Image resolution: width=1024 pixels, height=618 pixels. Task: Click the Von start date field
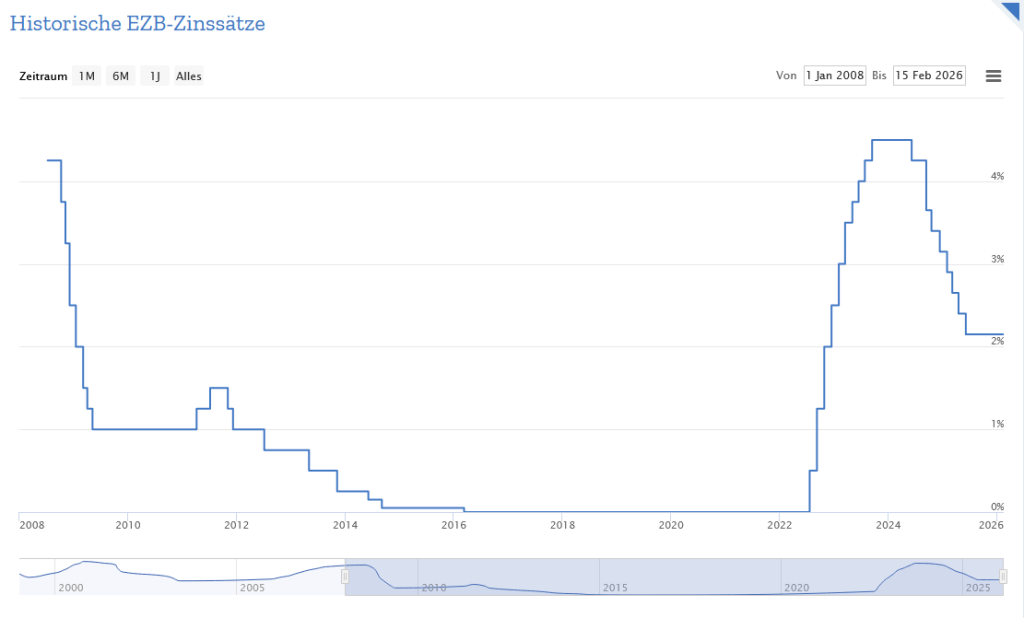coord(834,76)
